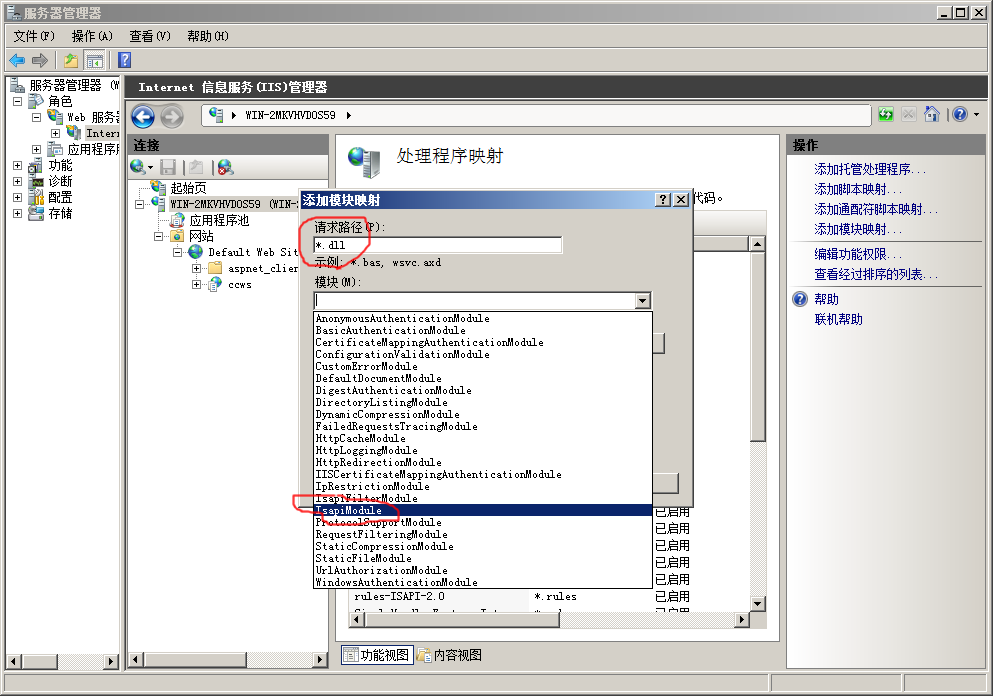Image resolution: width=993 pixels, height=696 pixels.
Task: Select IsapiModule in the module list
Action: [348, 510]
